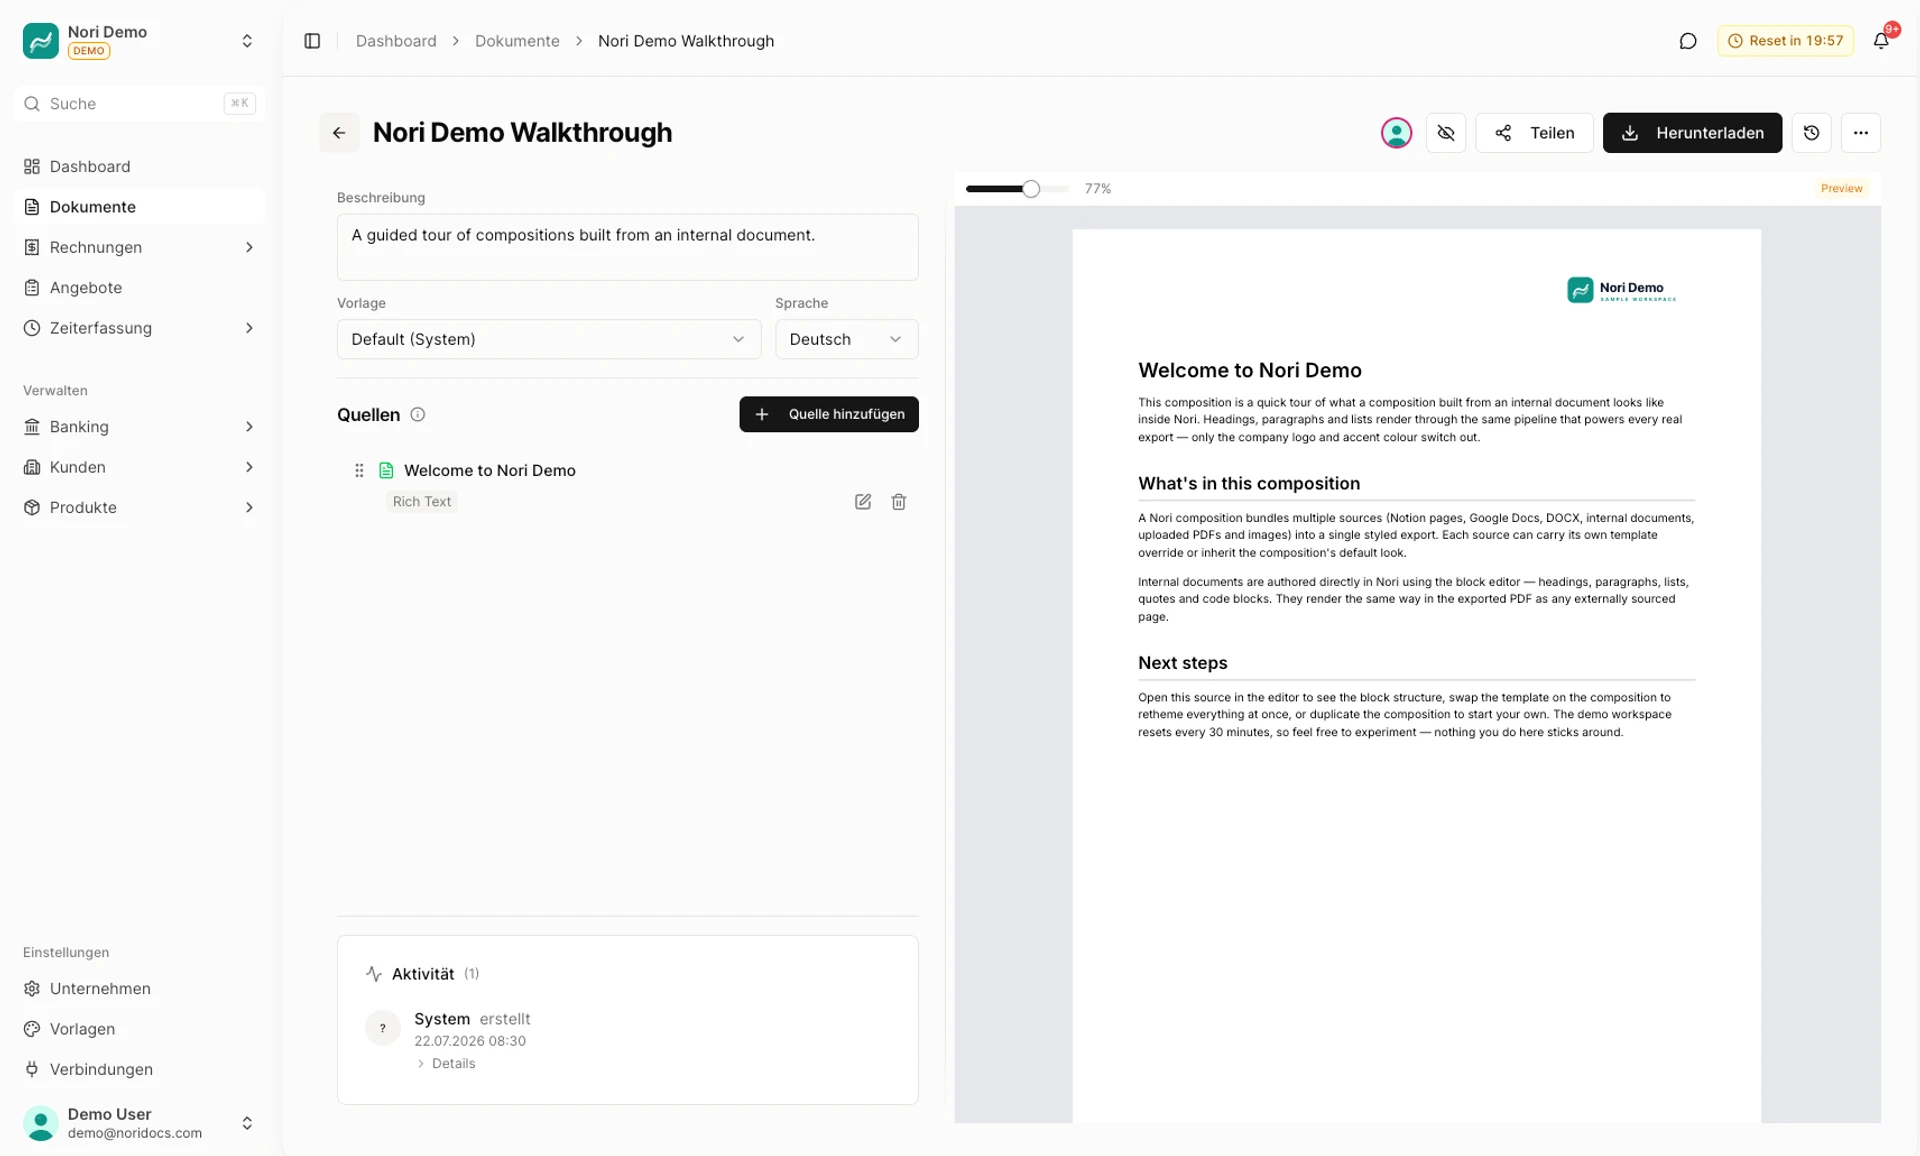Toggle preview visibility eye-off icon
The height and width of the screenshot is (1156, 1920).
click(x=1446, y=133)
